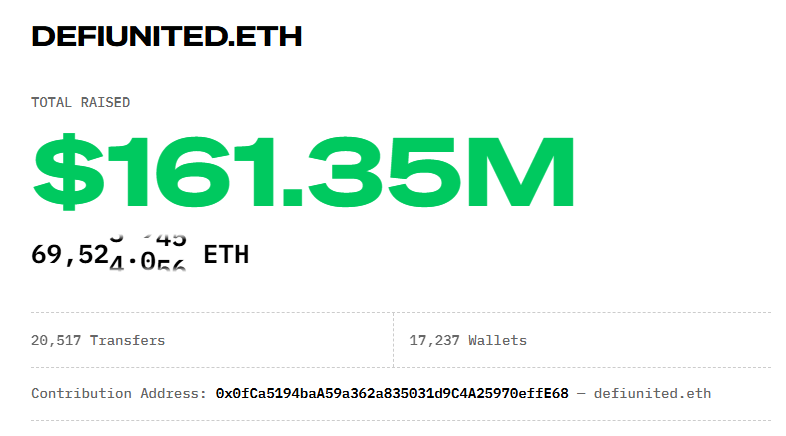Click the DEFIUNITED.ETH page heading
786x436 pixels.
166,36
